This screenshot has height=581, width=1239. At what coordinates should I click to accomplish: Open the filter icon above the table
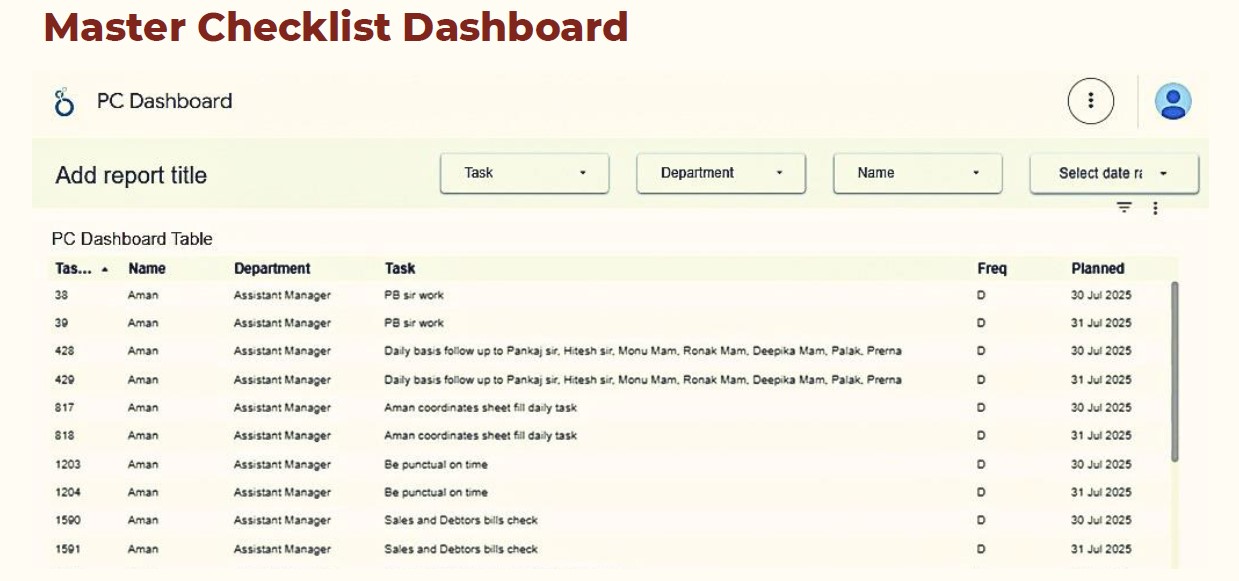point(1123,207)
